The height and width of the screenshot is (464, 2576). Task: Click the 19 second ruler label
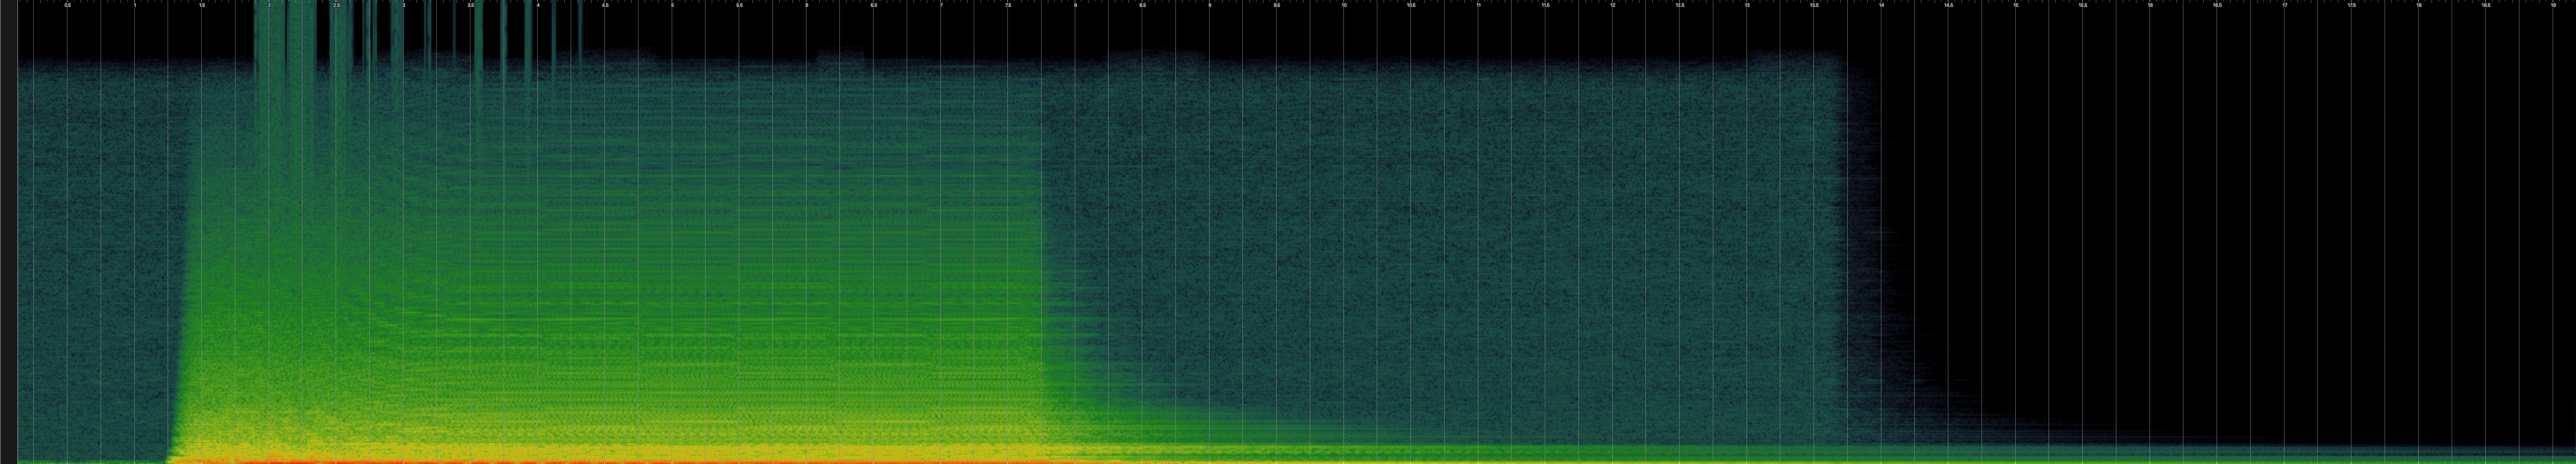click(2553, 5)
